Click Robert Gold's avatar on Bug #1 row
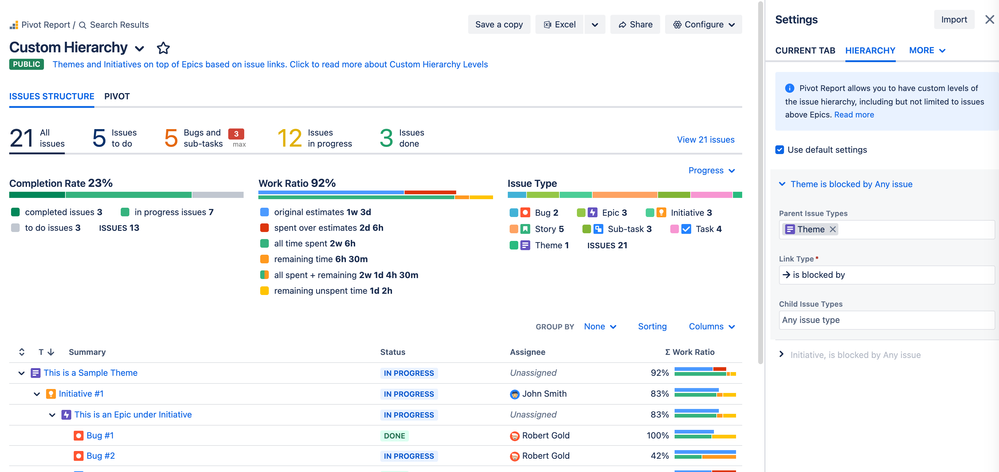Viewport: 999px width, 472px height. pos(515,436)
